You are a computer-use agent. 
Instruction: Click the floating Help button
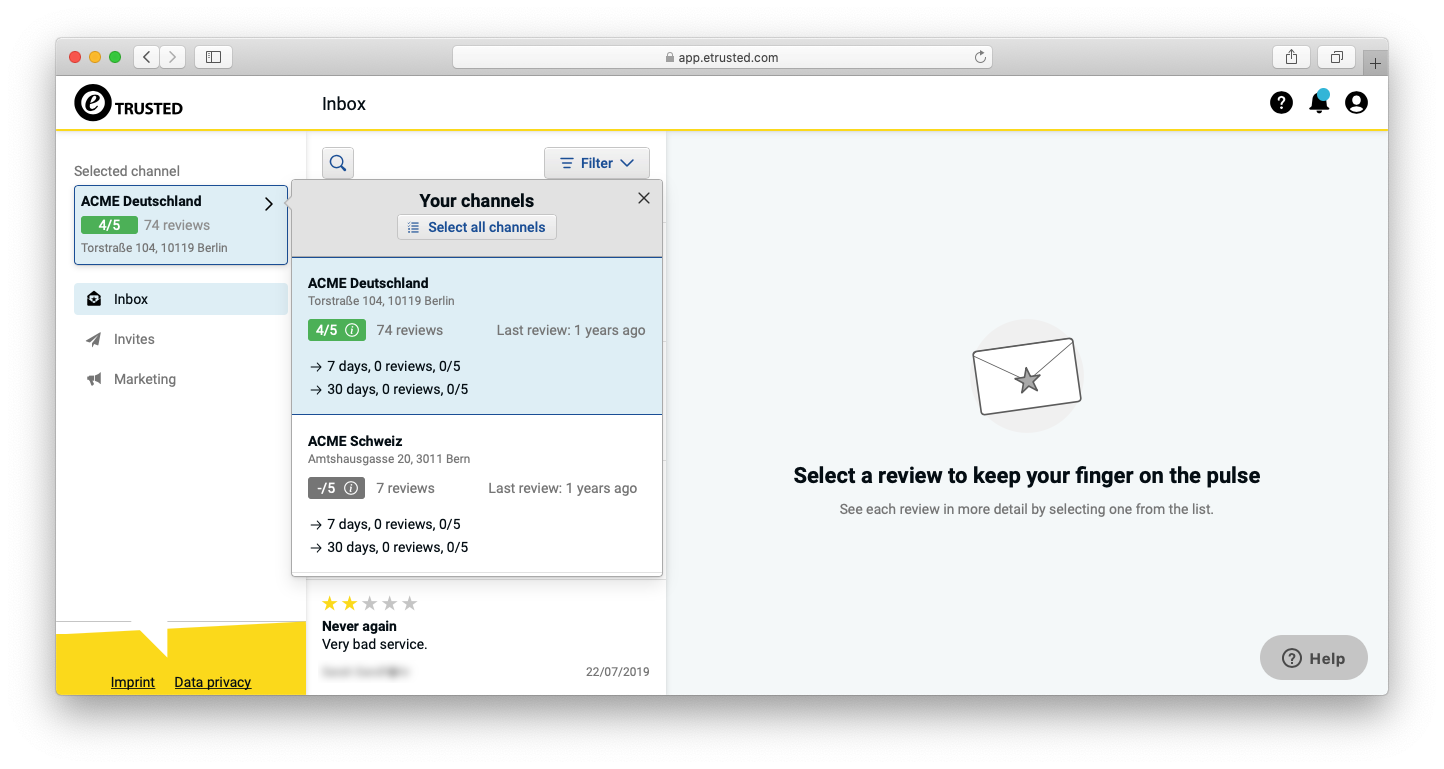(x=1313, y=658)
